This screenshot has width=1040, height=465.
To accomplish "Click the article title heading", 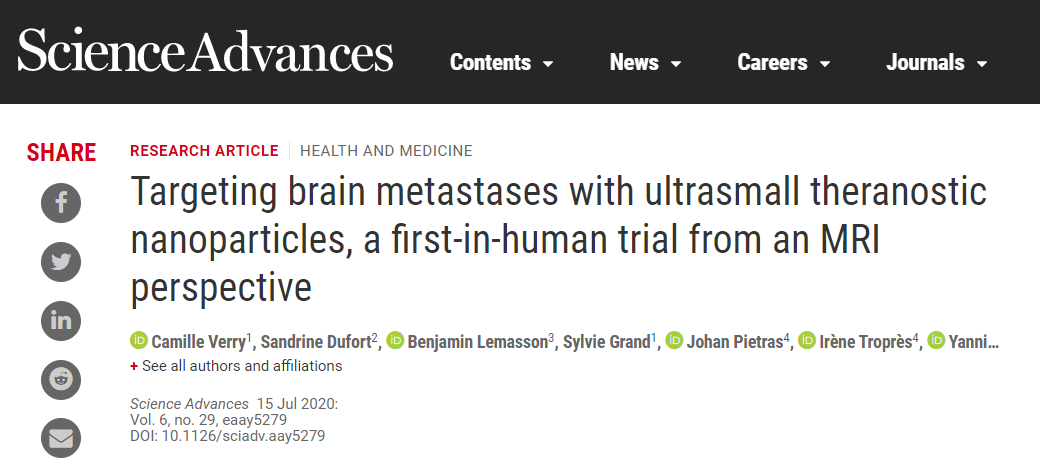I will point(558,239).
